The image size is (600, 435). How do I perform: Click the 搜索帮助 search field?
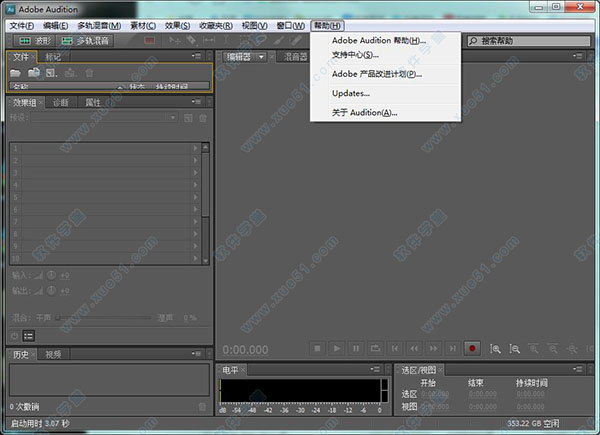coord(528,41)
